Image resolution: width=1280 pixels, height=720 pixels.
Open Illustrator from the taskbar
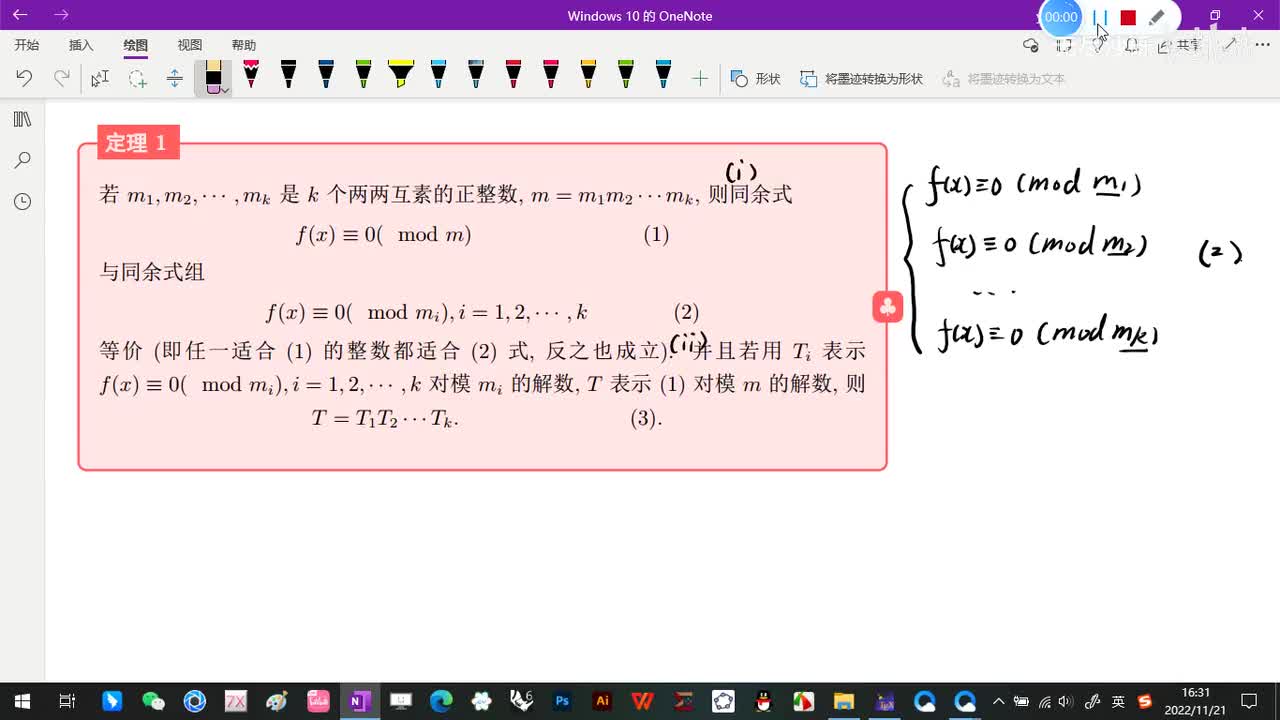coord(602,701)
